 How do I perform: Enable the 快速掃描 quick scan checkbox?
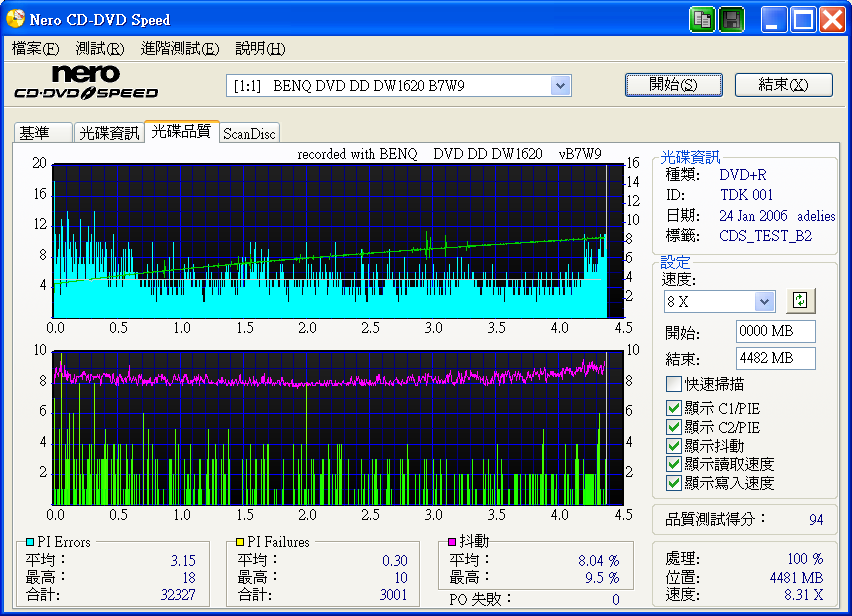673,384
